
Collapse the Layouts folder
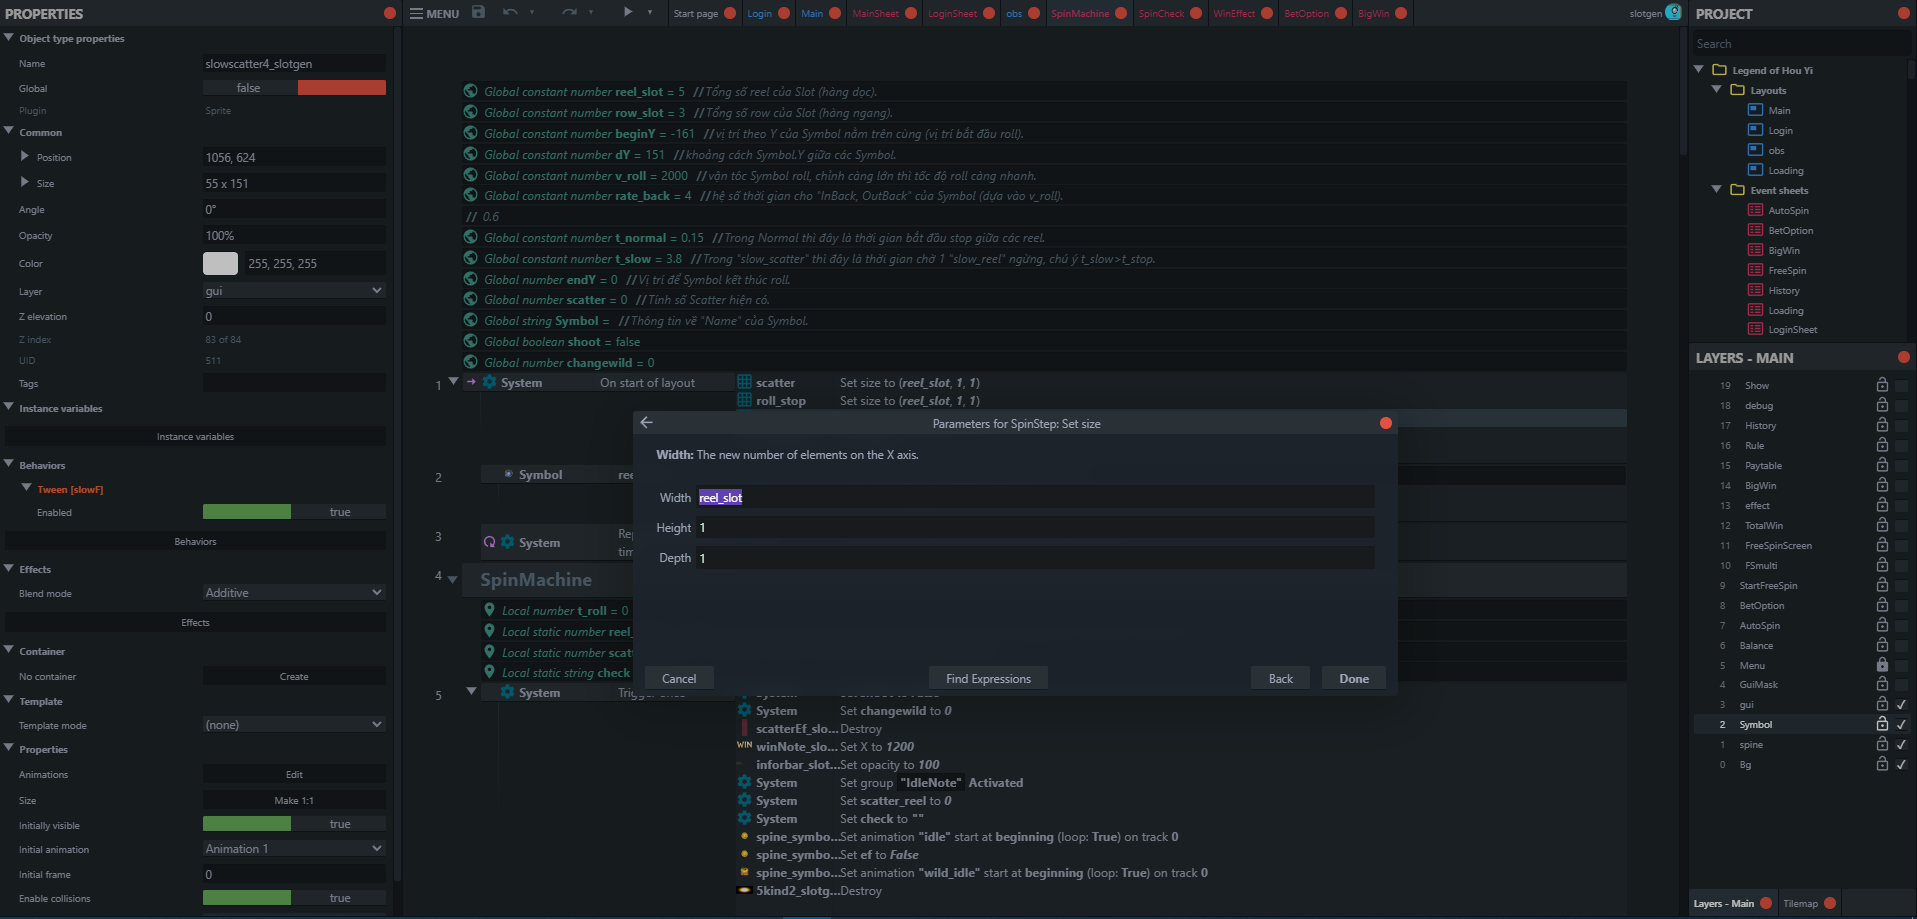coord(1717,89)
